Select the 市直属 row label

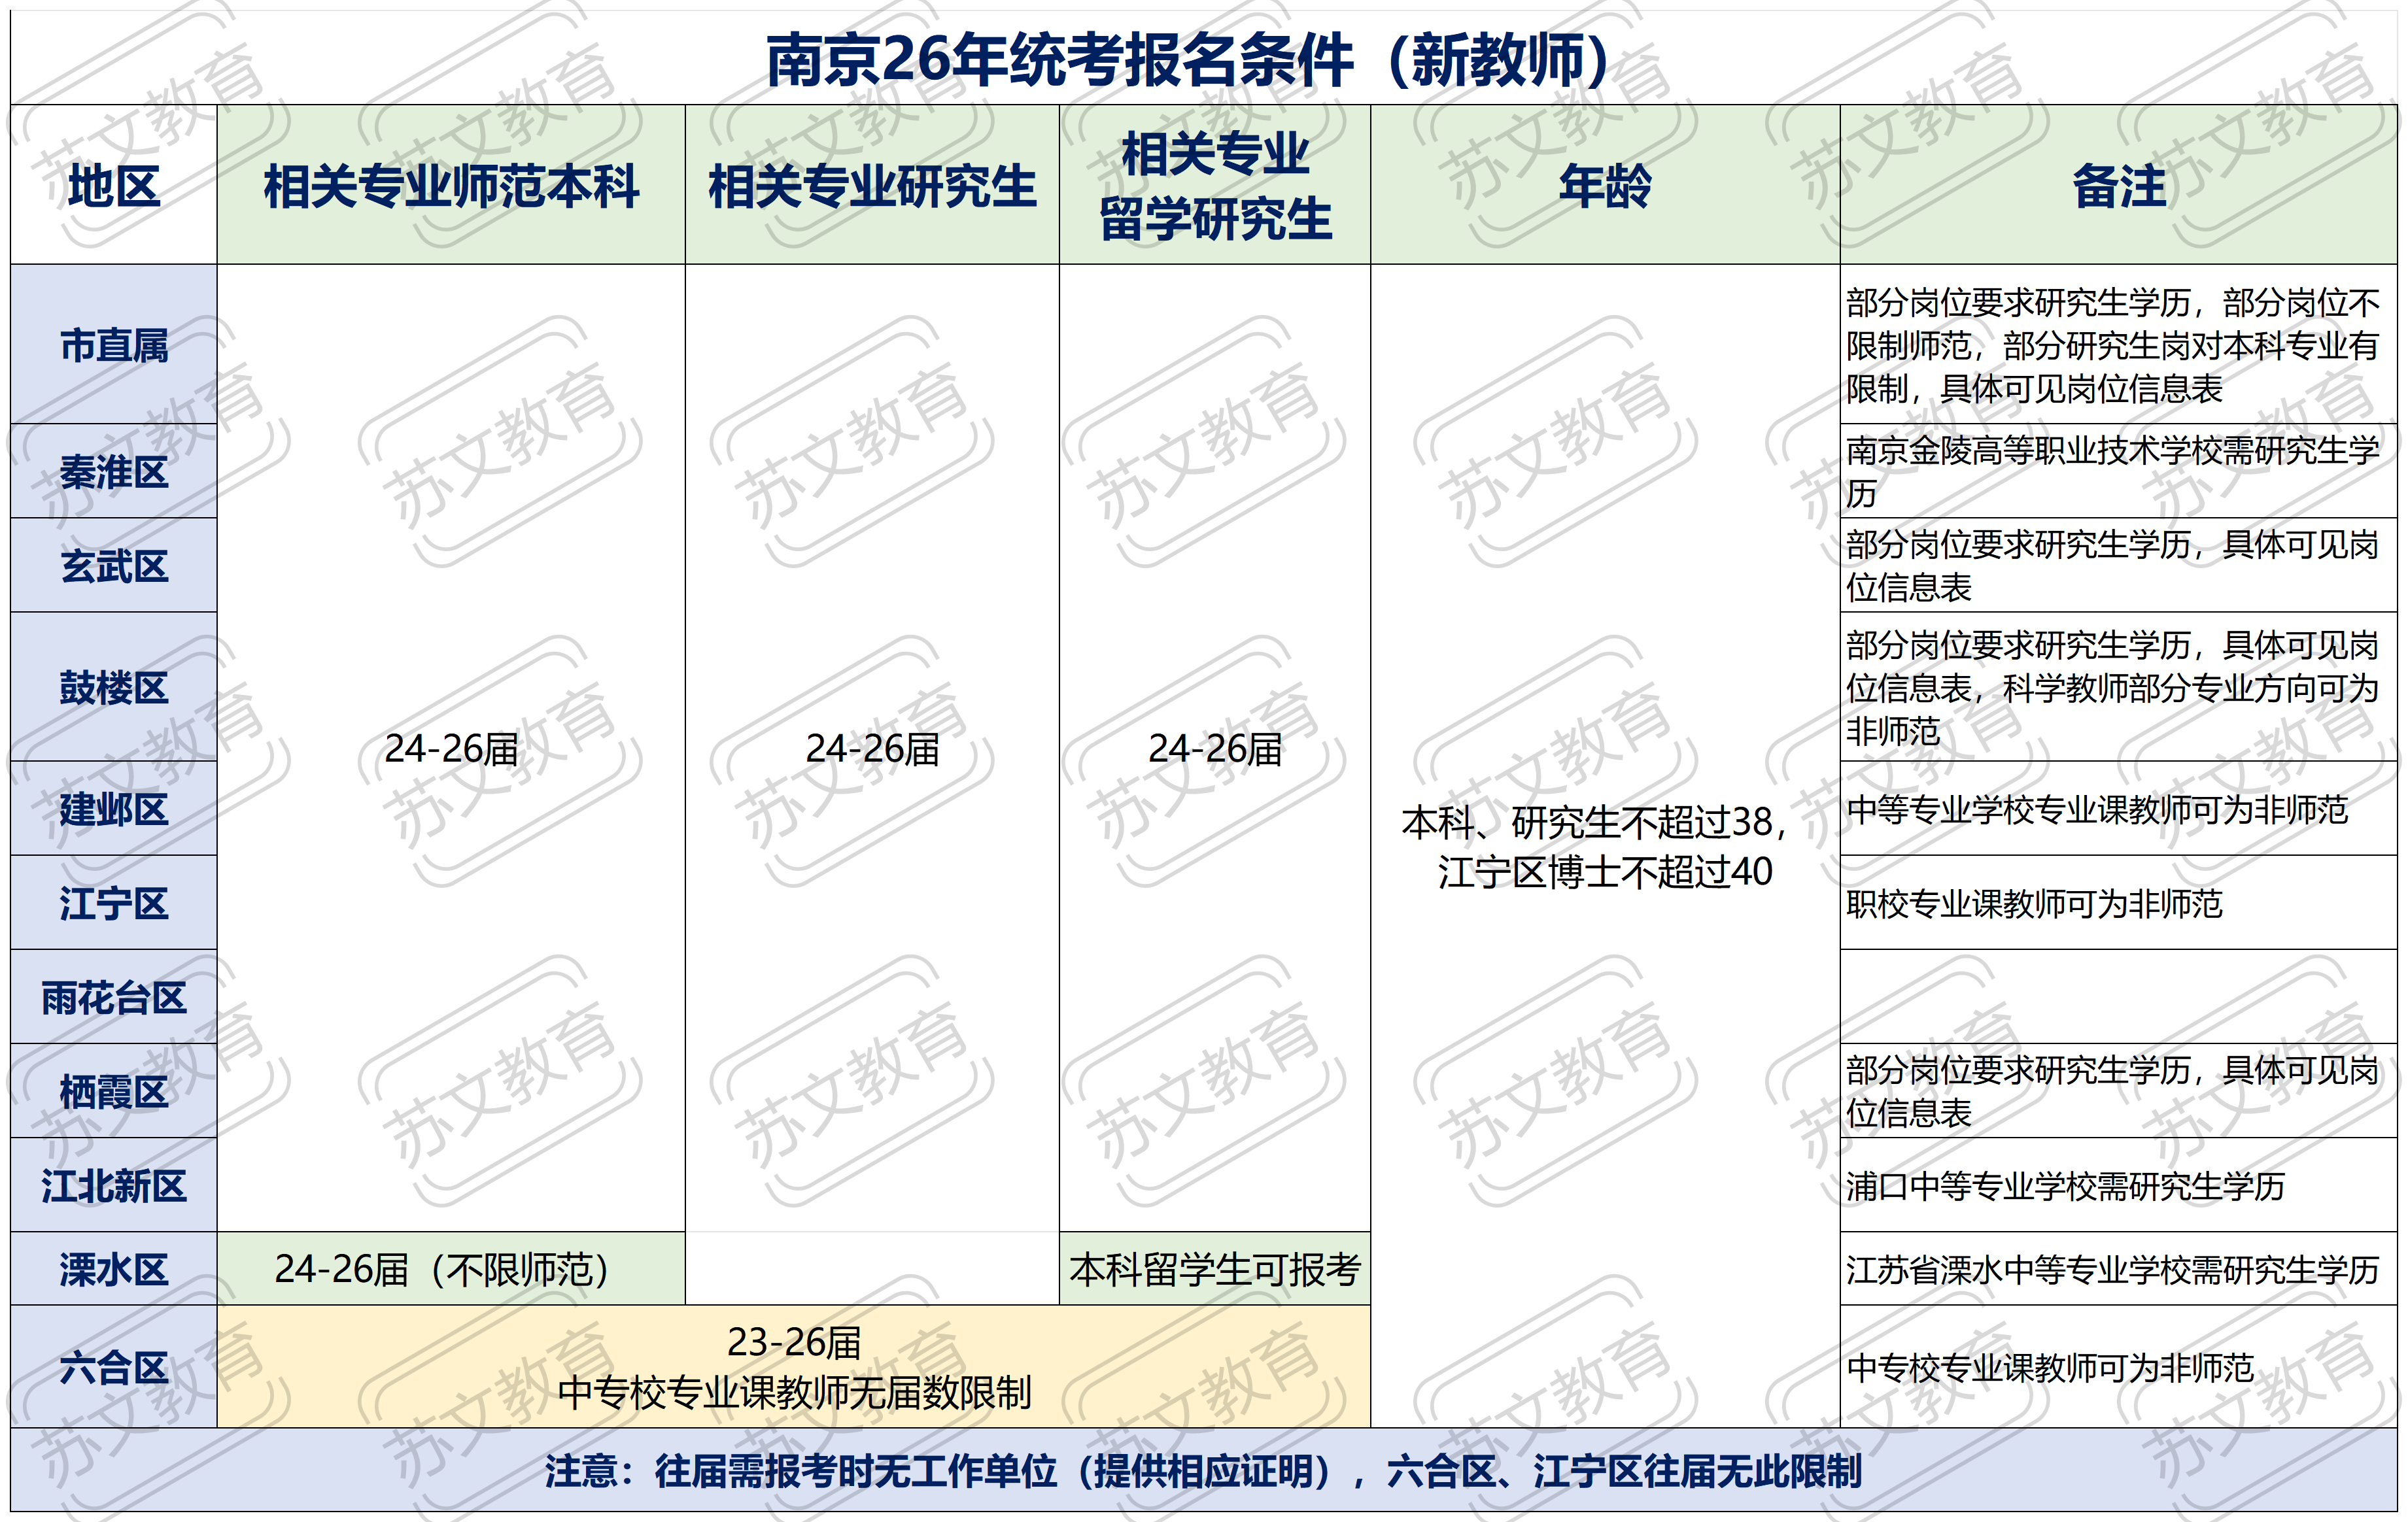[x=114, y=345]
